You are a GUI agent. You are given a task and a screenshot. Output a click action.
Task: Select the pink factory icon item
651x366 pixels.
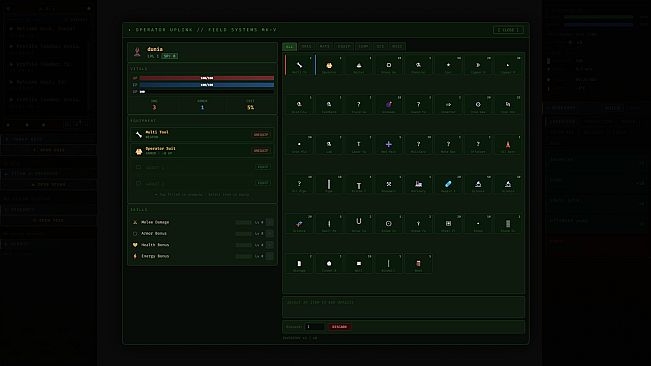tap(418, 184)
